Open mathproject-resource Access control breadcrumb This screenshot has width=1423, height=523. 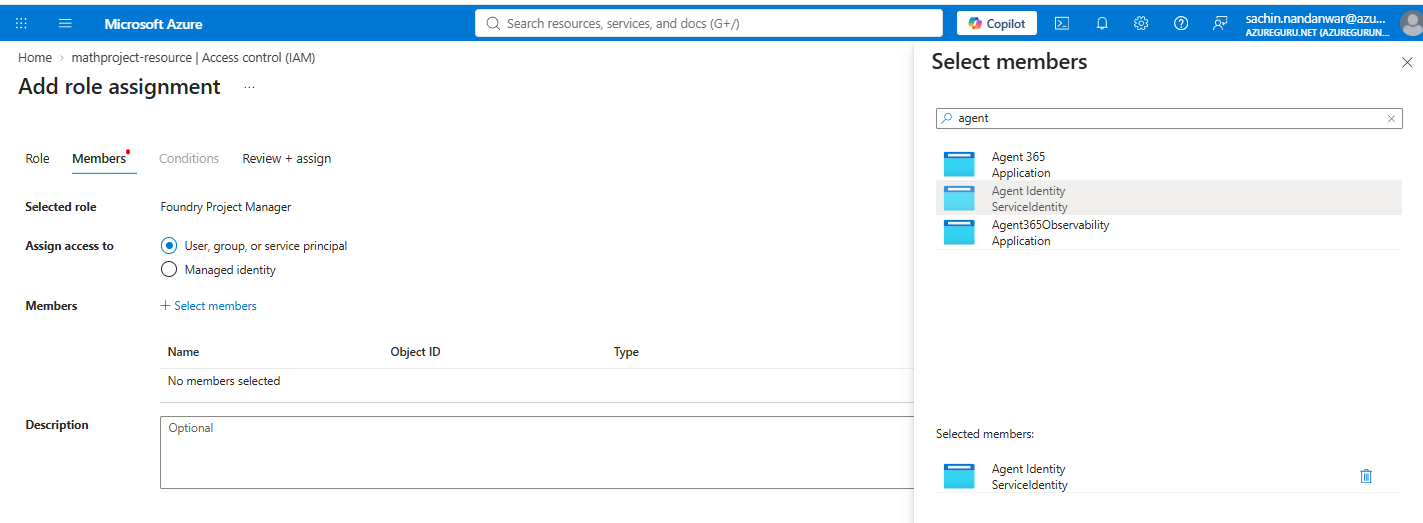[193, 57]
